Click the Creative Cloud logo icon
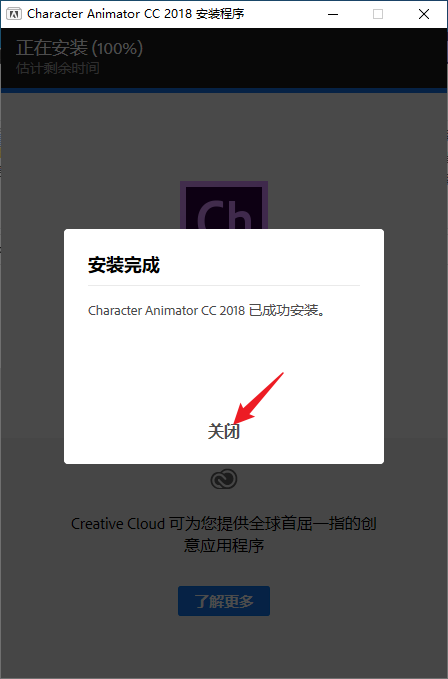Viewport: 448px width, 679px height. point(224,479)
